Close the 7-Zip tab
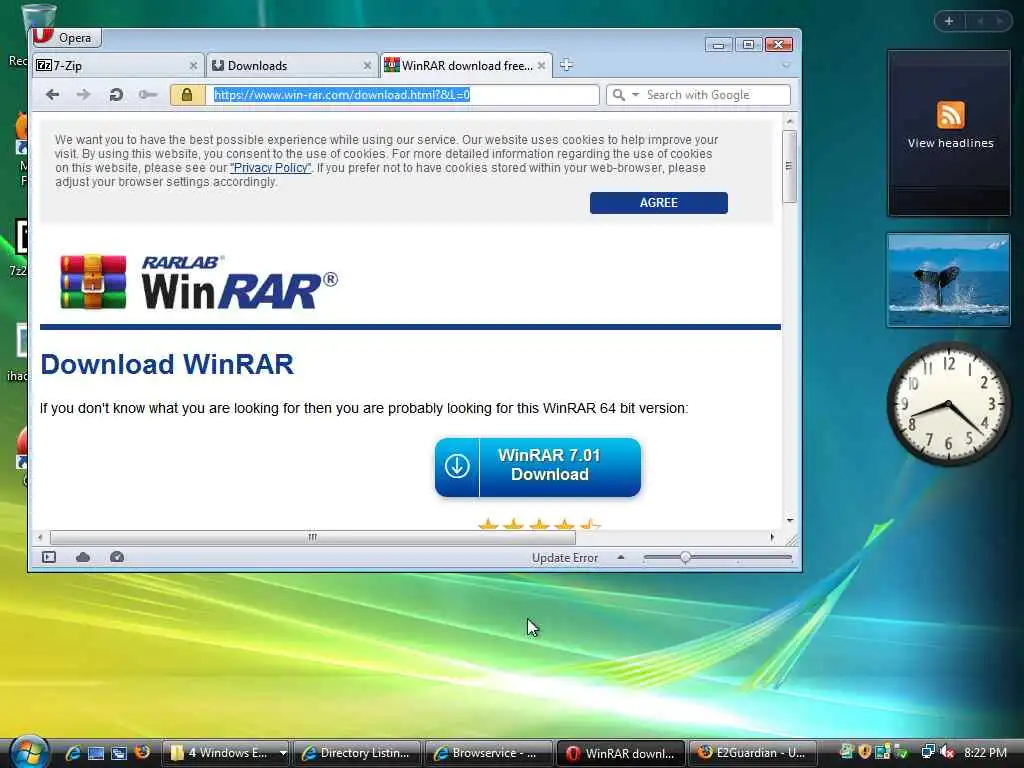 point(193,65)
